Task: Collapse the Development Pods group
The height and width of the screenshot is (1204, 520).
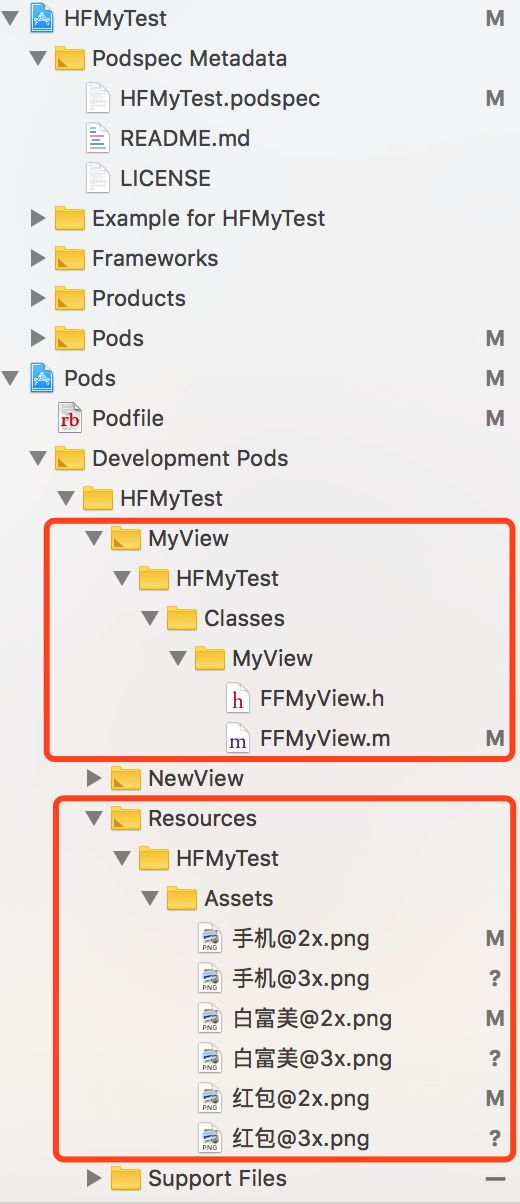Action: click(x=38, y=458)
